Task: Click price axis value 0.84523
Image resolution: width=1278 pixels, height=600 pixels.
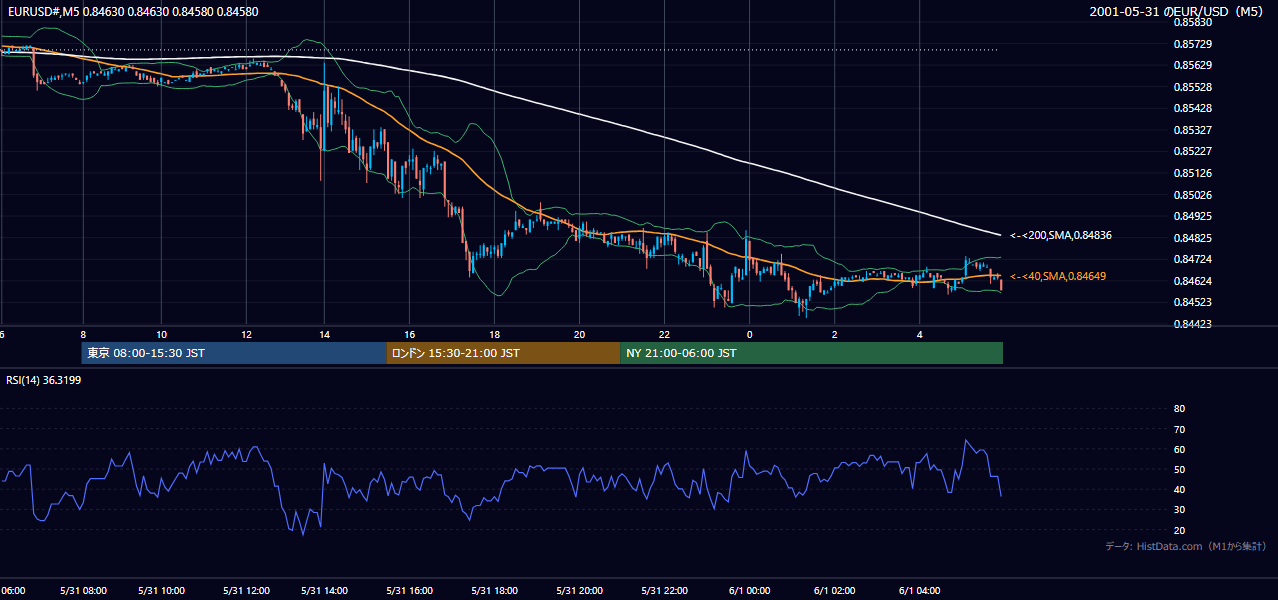Action: tap(1192, 302)
